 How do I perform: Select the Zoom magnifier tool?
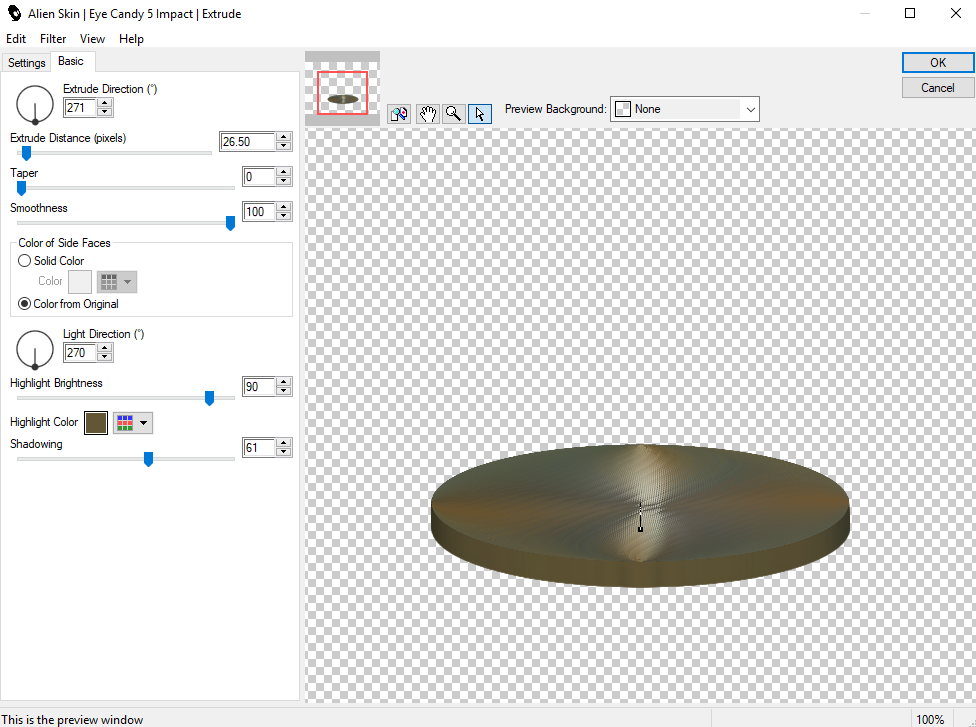click(x=453, y=113)
